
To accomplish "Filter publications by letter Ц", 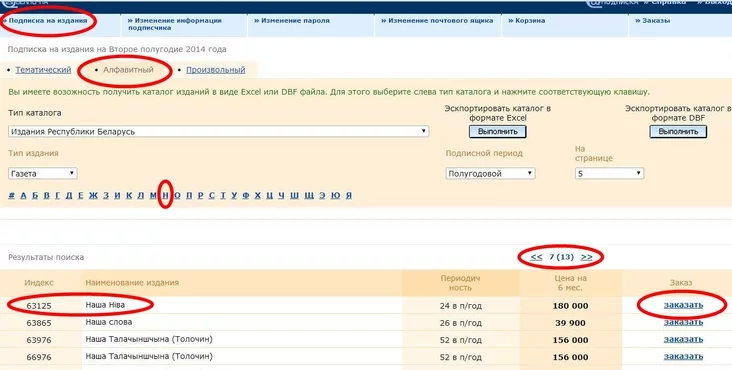I will pyautogui.click(x=270, y=195).
